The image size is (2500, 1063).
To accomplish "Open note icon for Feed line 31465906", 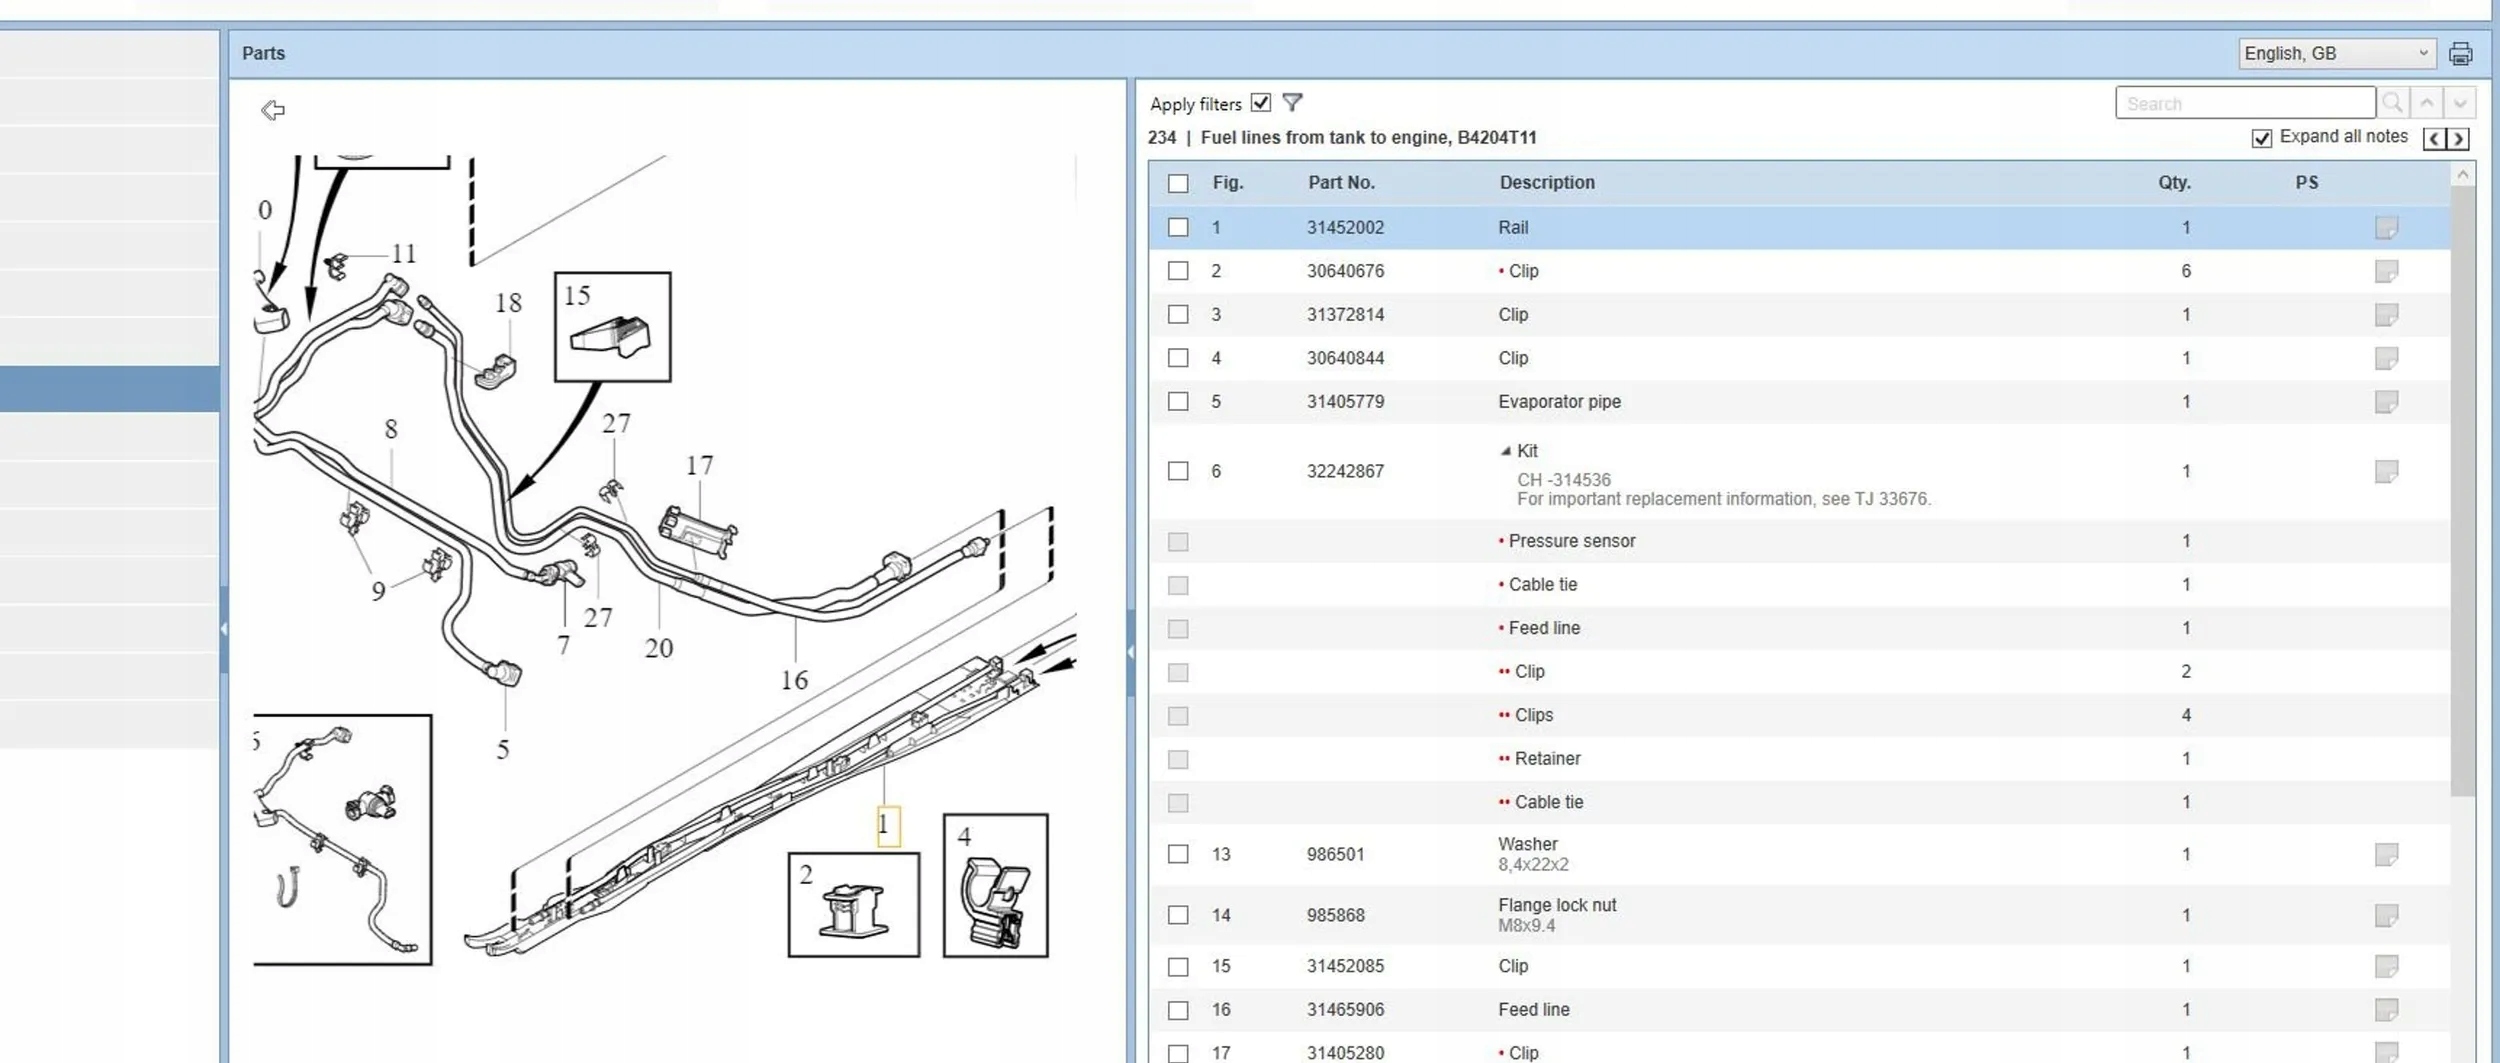I will pyautogui.click(x=2386, y=1011).
